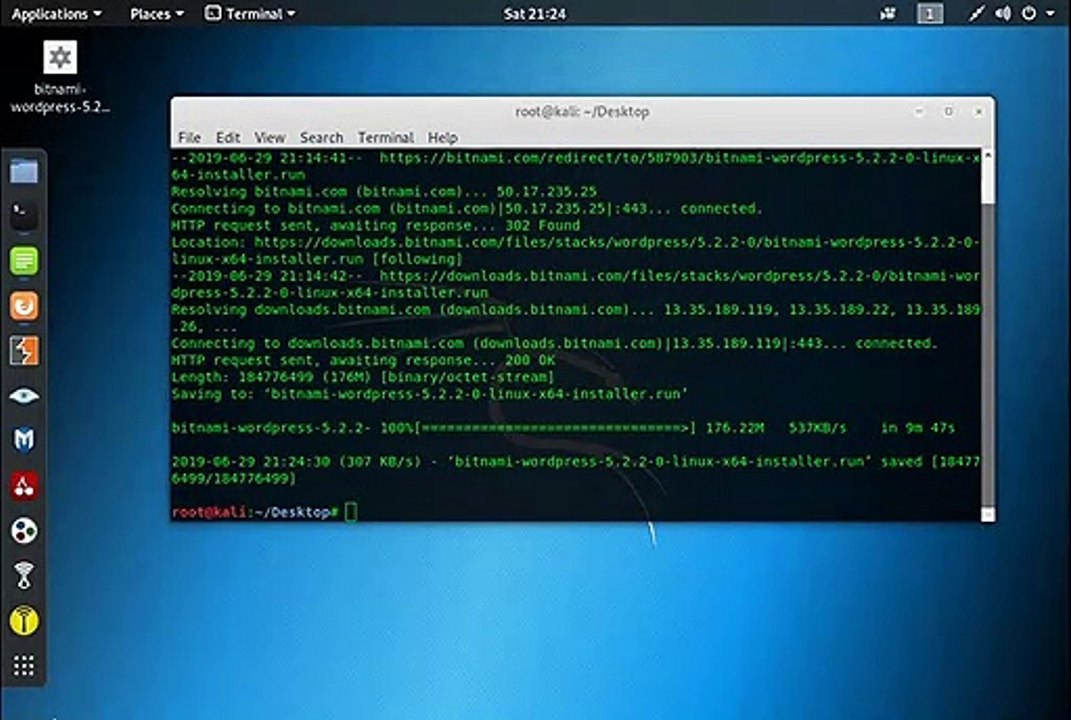1071x720 pixels.
Task: Click the "Location: https://downloads.bitnami.com" line
Action: coord(575,251)
